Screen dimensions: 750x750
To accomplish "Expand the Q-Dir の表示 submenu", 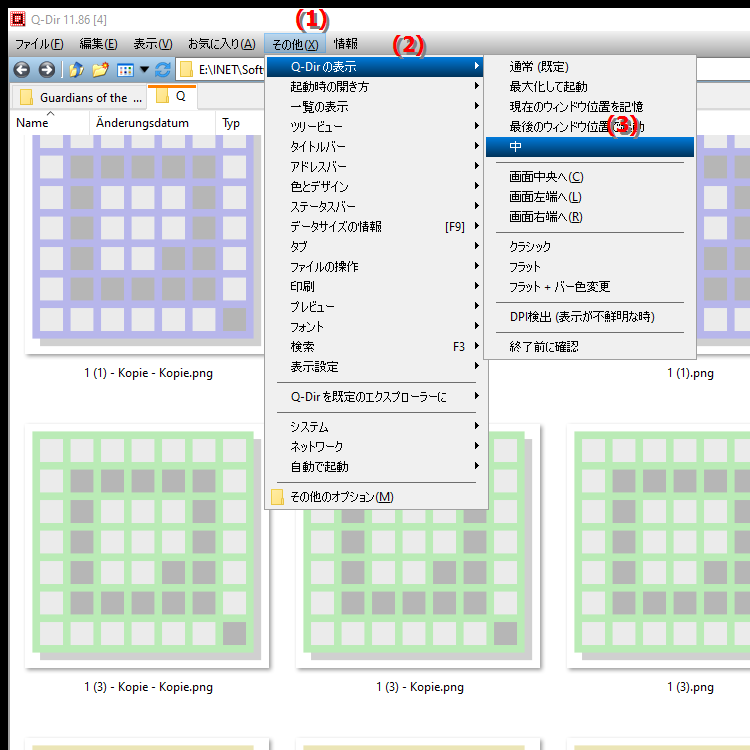I will coord(375,67).
